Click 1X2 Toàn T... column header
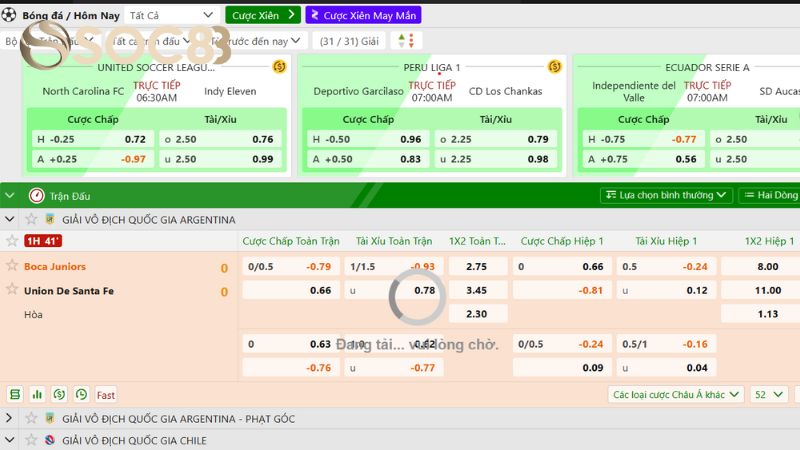This screenshot has height=450, width=800. tap(477, 241)
